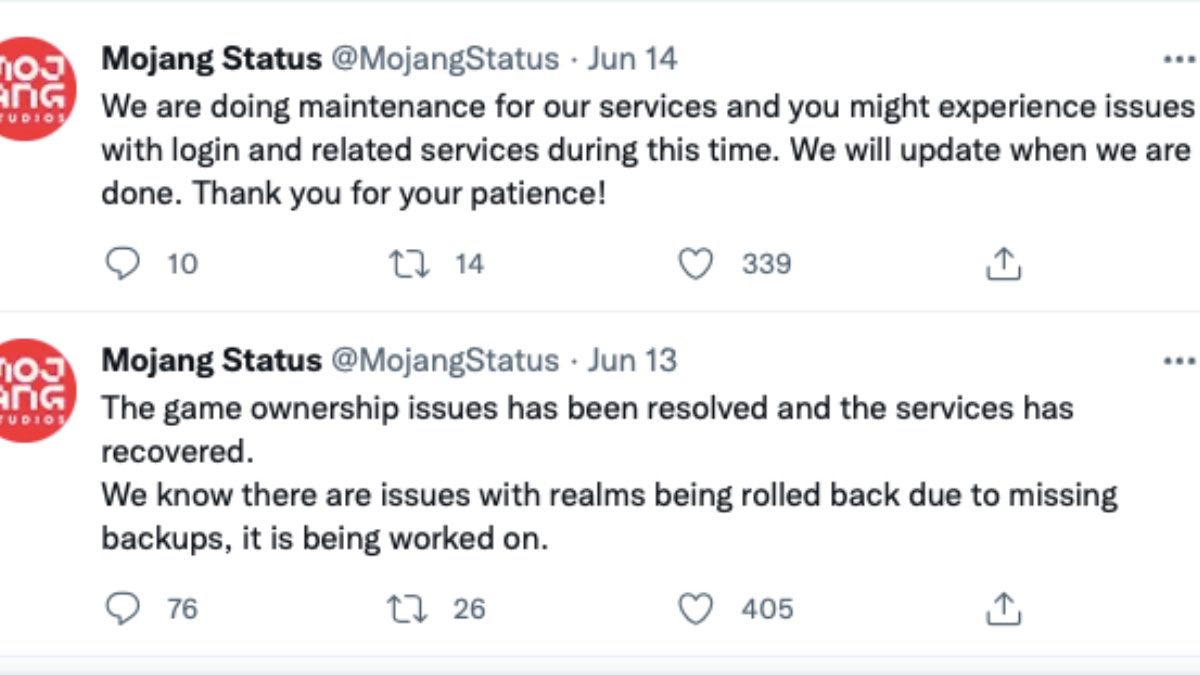Open more options on the Jun 14 tweet
Viewport: 1200px width, 675px height.
coord(1180,59)
